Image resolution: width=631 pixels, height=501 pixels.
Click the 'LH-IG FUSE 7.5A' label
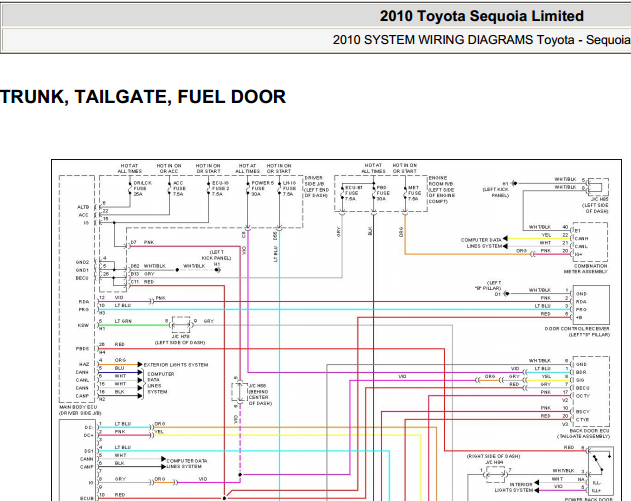(x=289, y=188)
